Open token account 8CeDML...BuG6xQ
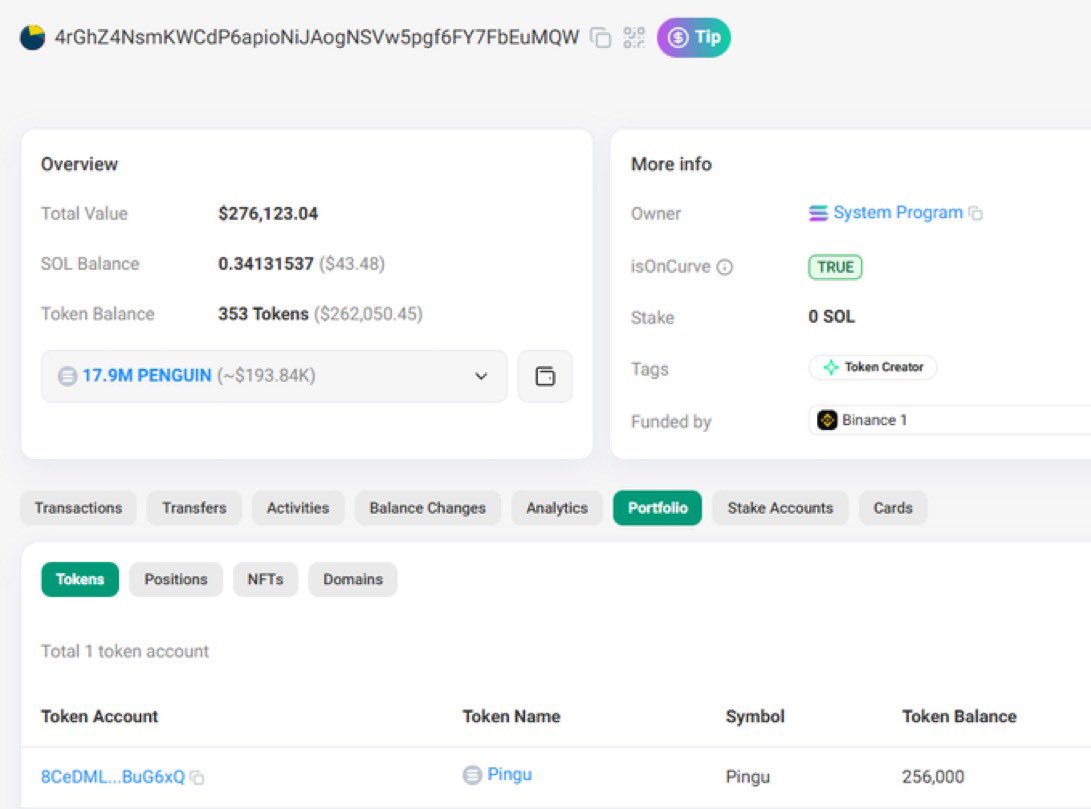The width and height of the screenshot is (1091, 809). (113, 777)
